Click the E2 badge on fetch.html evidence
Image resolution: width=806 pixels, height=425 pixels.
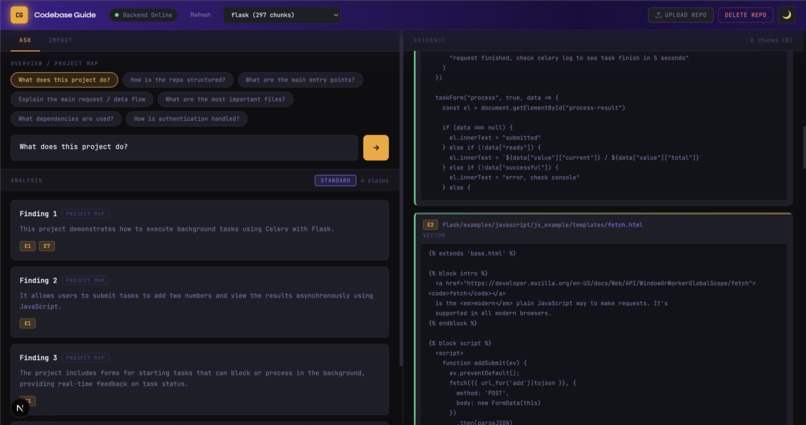[430, 225]
